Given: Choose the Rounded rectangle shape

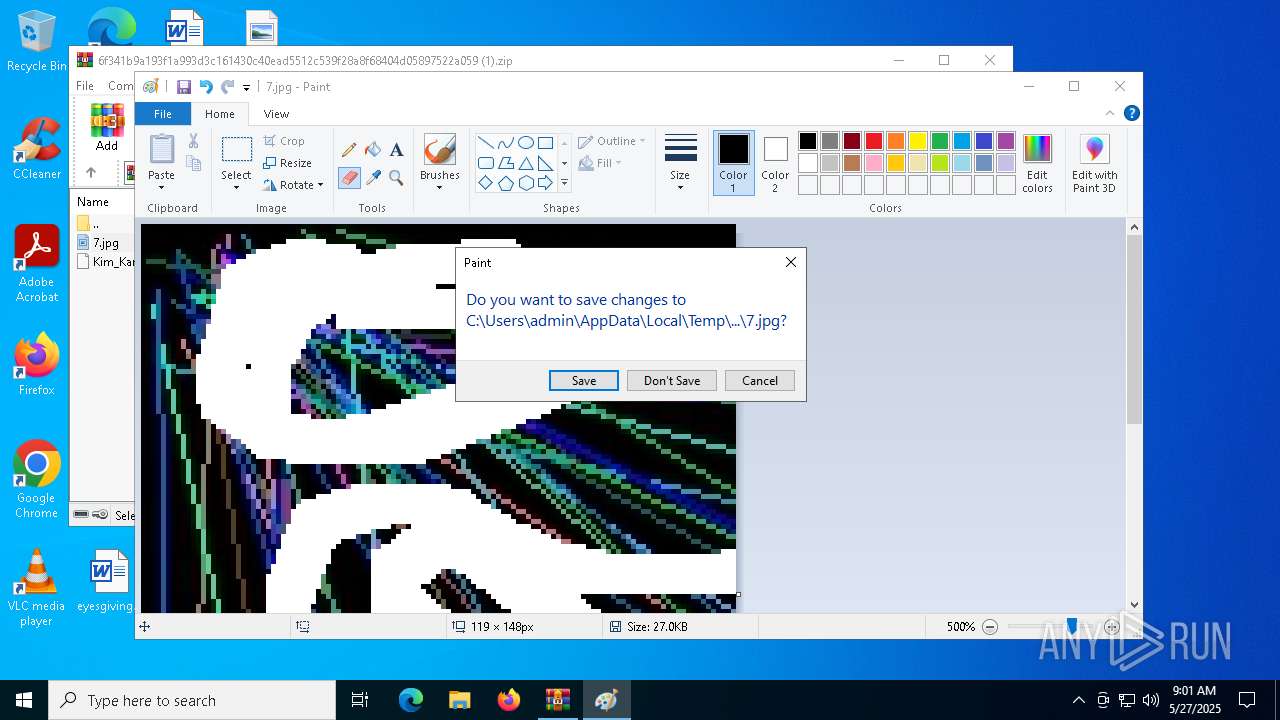Looking at the screenshot, I should coord(485,162).
